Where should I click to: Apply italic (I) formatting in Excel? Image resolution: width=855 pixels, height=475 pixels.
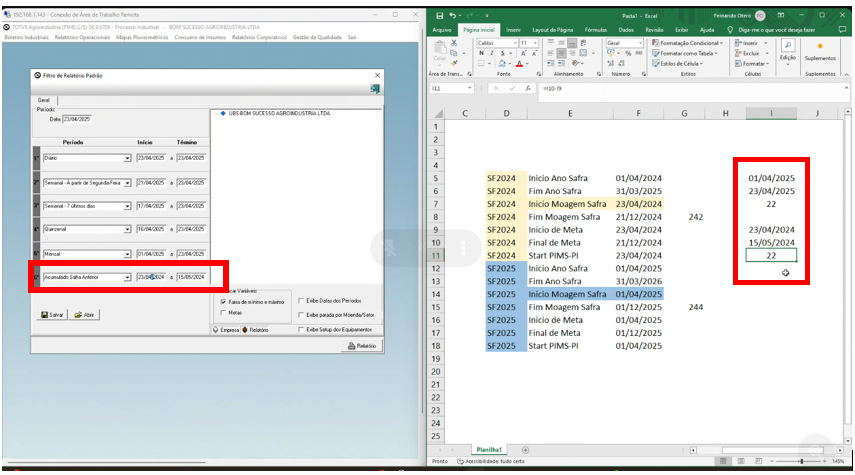tap(492, 53)
